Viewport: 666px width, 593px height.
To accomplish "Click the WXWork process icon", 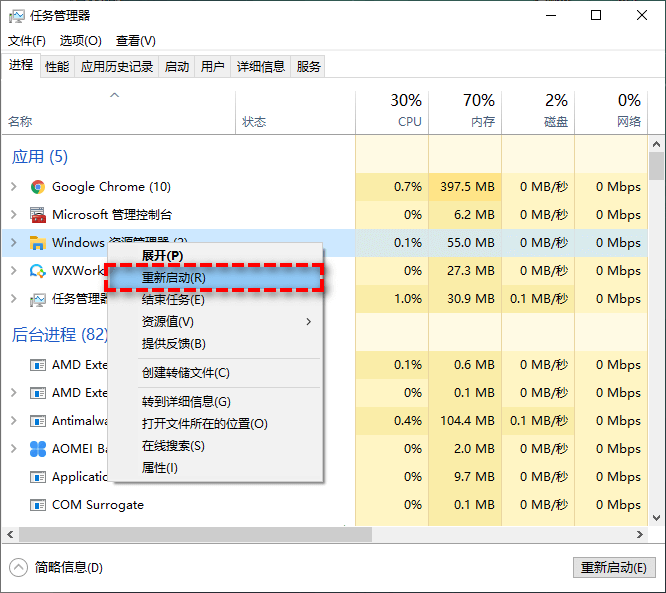I will pyautogui.click(x=38, y=271).
